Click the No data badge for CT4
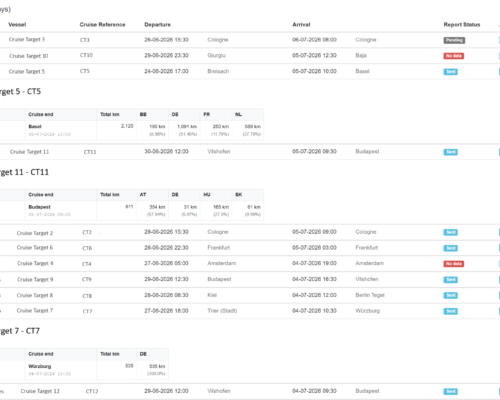The image size is (500, 400). (x=453, y=264)
